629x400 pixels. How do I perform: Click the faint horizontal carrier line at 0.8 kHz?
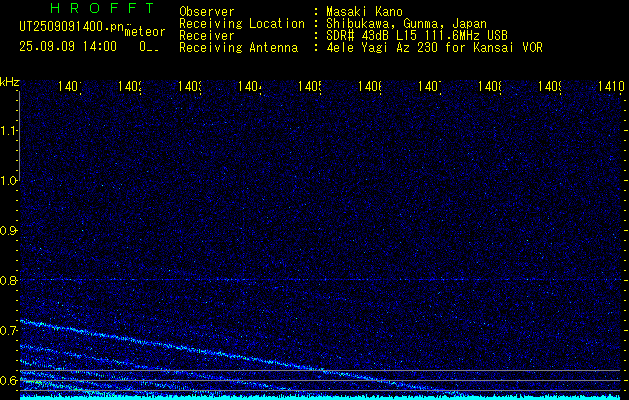click(x=320, y=279)
